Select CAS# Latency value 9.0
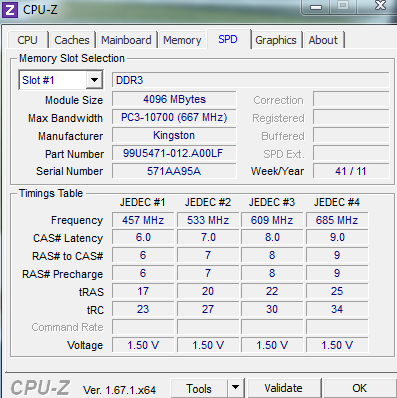Screen dimensions: 397x398 (337, 238)
